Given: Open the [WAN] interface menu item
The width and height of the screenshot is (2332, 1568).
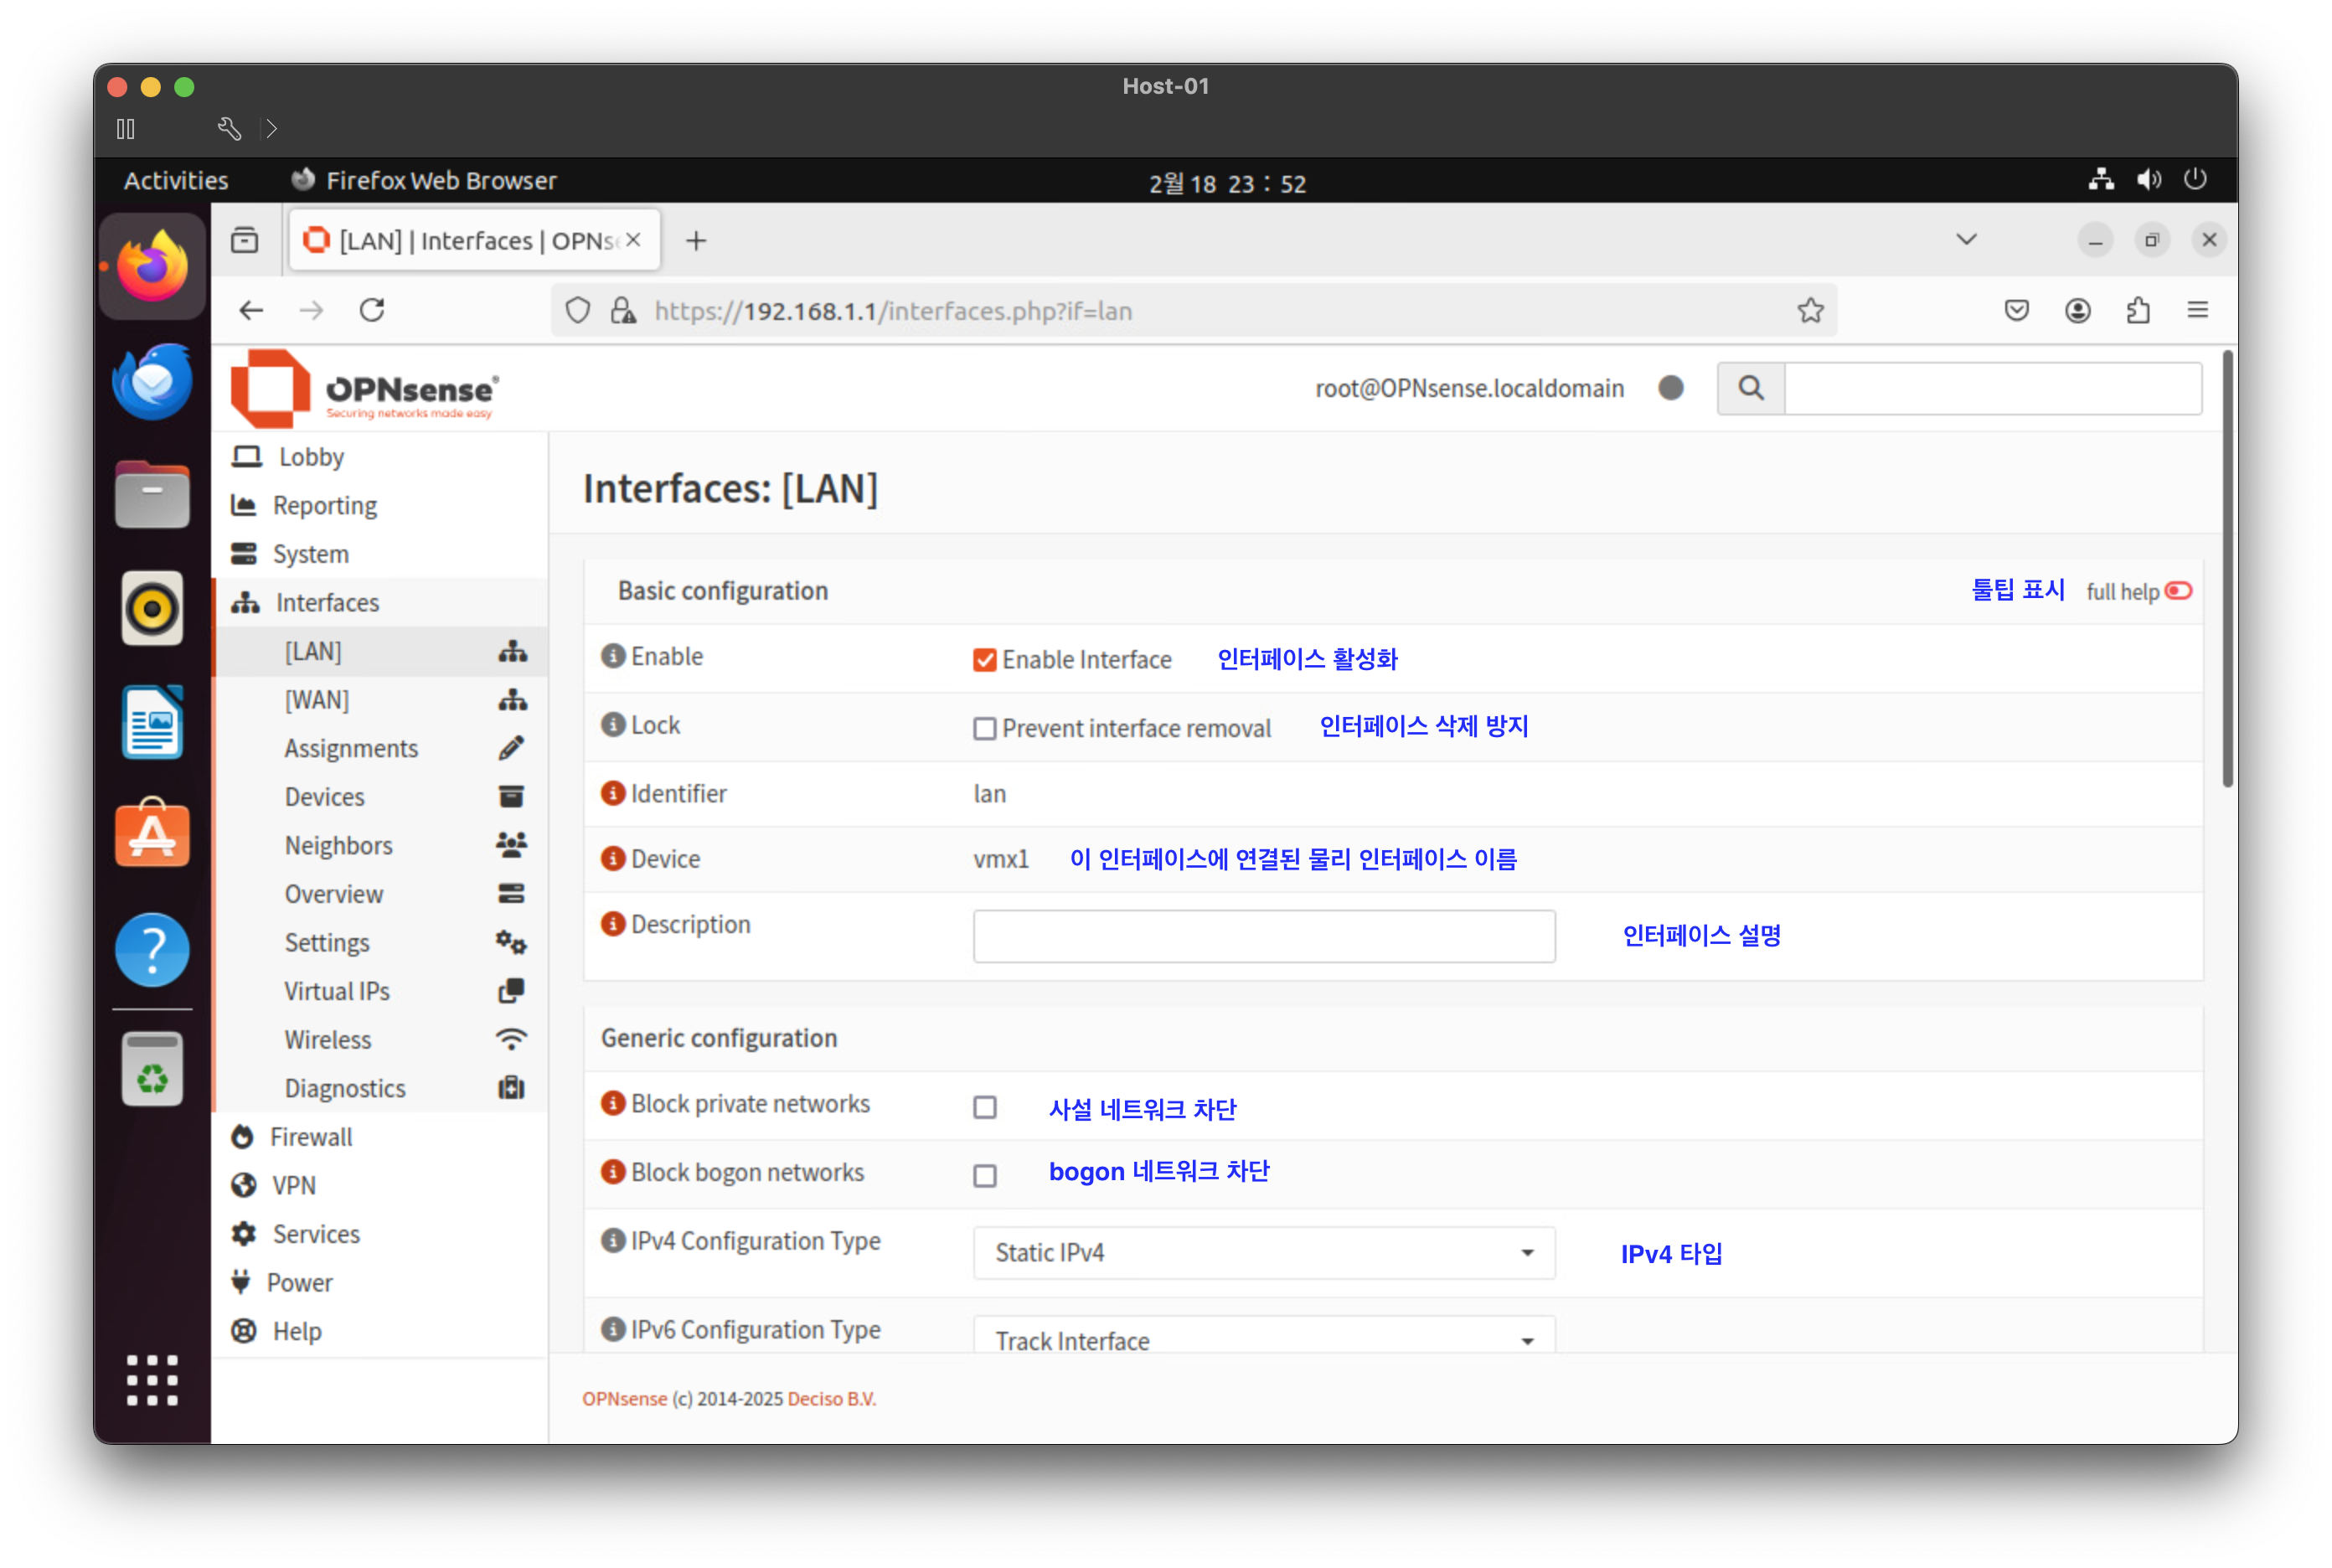Looking at the screenshot, I should point(317,700).
